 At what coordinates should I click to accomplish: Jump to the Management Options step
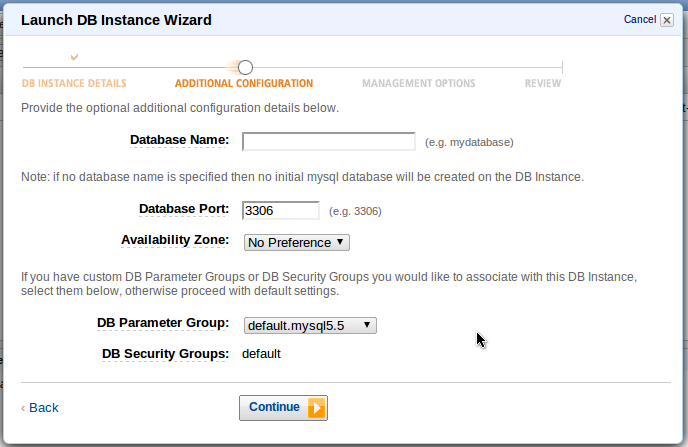tap(418, 83)
